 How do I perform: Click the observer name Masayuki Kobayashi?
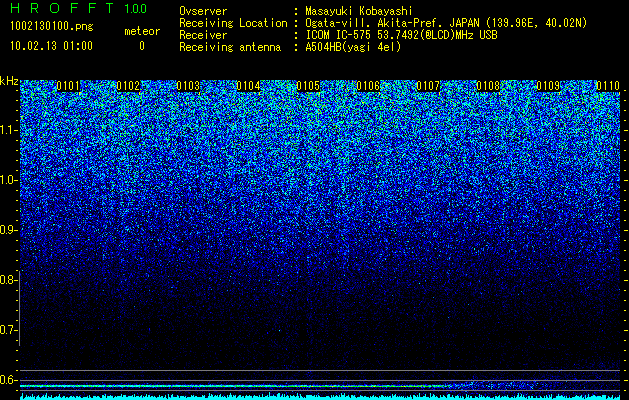[358, 11]
